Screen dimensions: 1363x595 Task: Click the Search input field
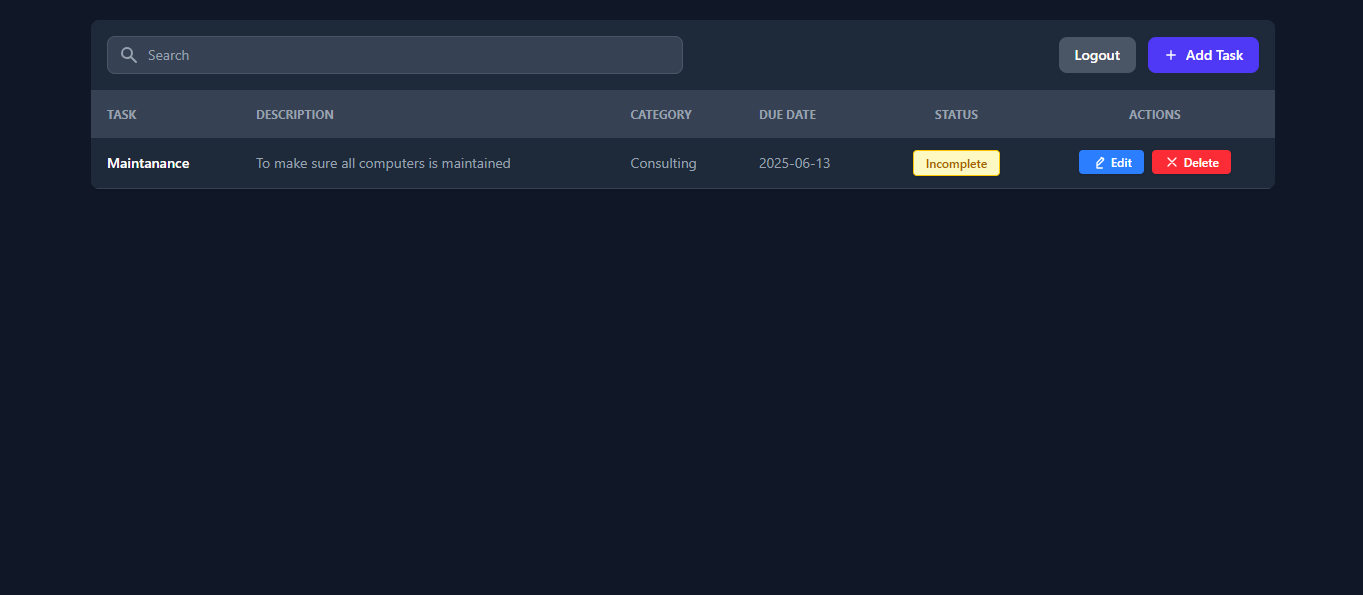click(x=395, y=55)
